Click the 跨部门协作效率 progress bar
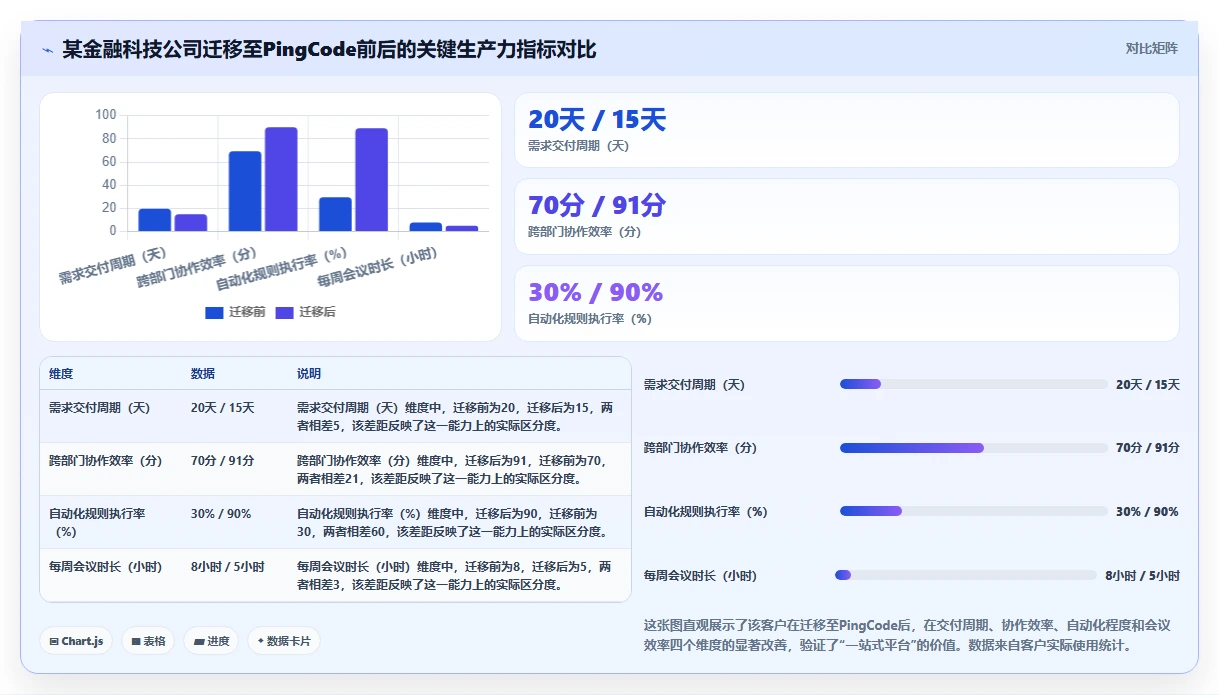Screen dimensions: 1219x695 pos(974,448)
